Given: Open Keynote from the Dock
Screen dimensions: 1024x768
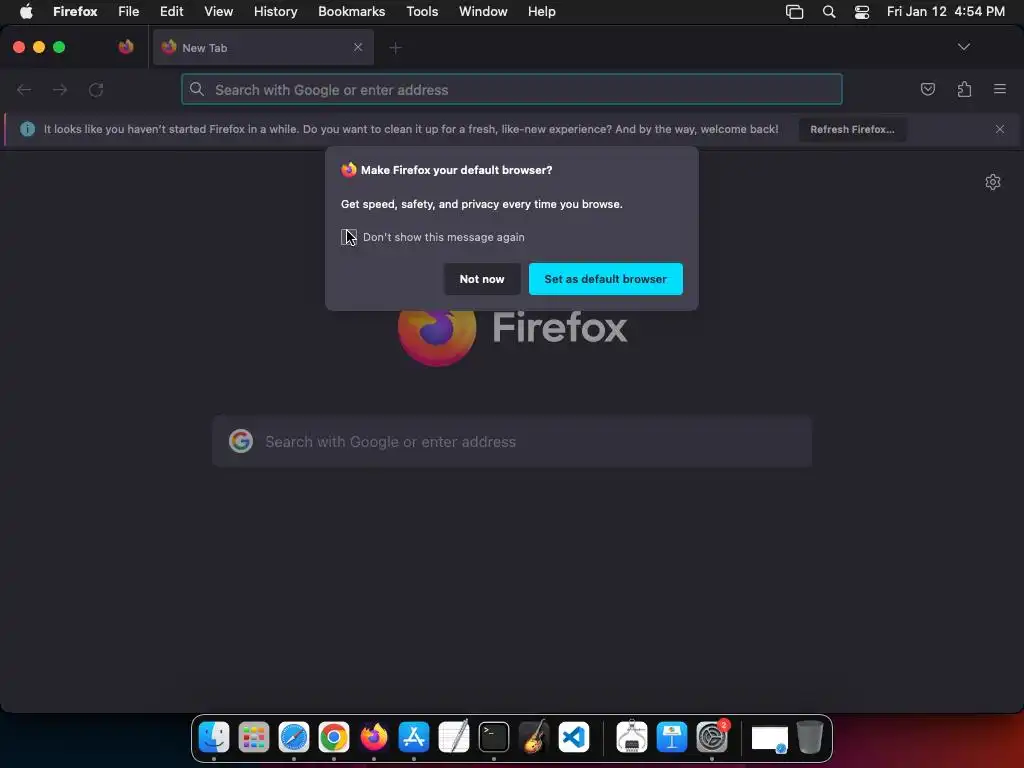Looking at the screenshot, I should point(672,737).
